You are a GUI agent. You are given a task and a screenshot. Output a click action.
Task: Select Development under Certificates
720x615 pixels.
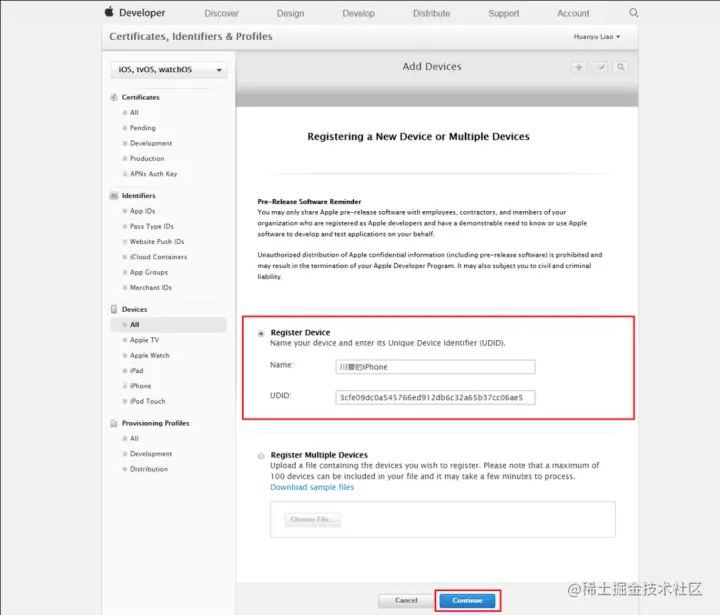(151, 143)
